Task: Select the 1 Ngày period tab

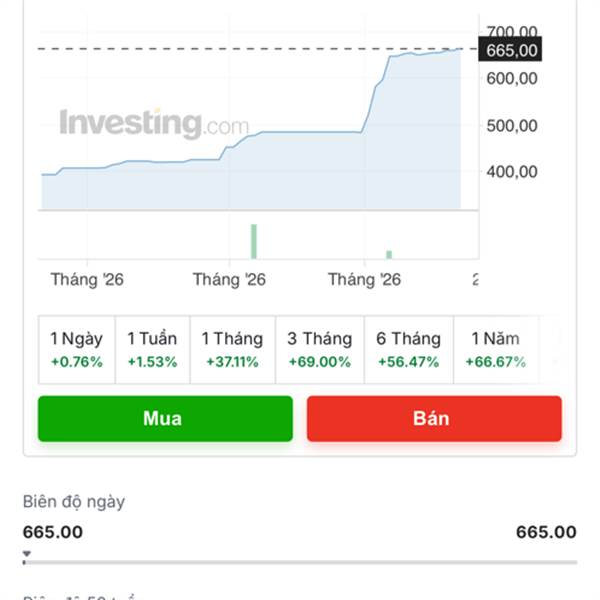Action: click(x=77, y=350)
